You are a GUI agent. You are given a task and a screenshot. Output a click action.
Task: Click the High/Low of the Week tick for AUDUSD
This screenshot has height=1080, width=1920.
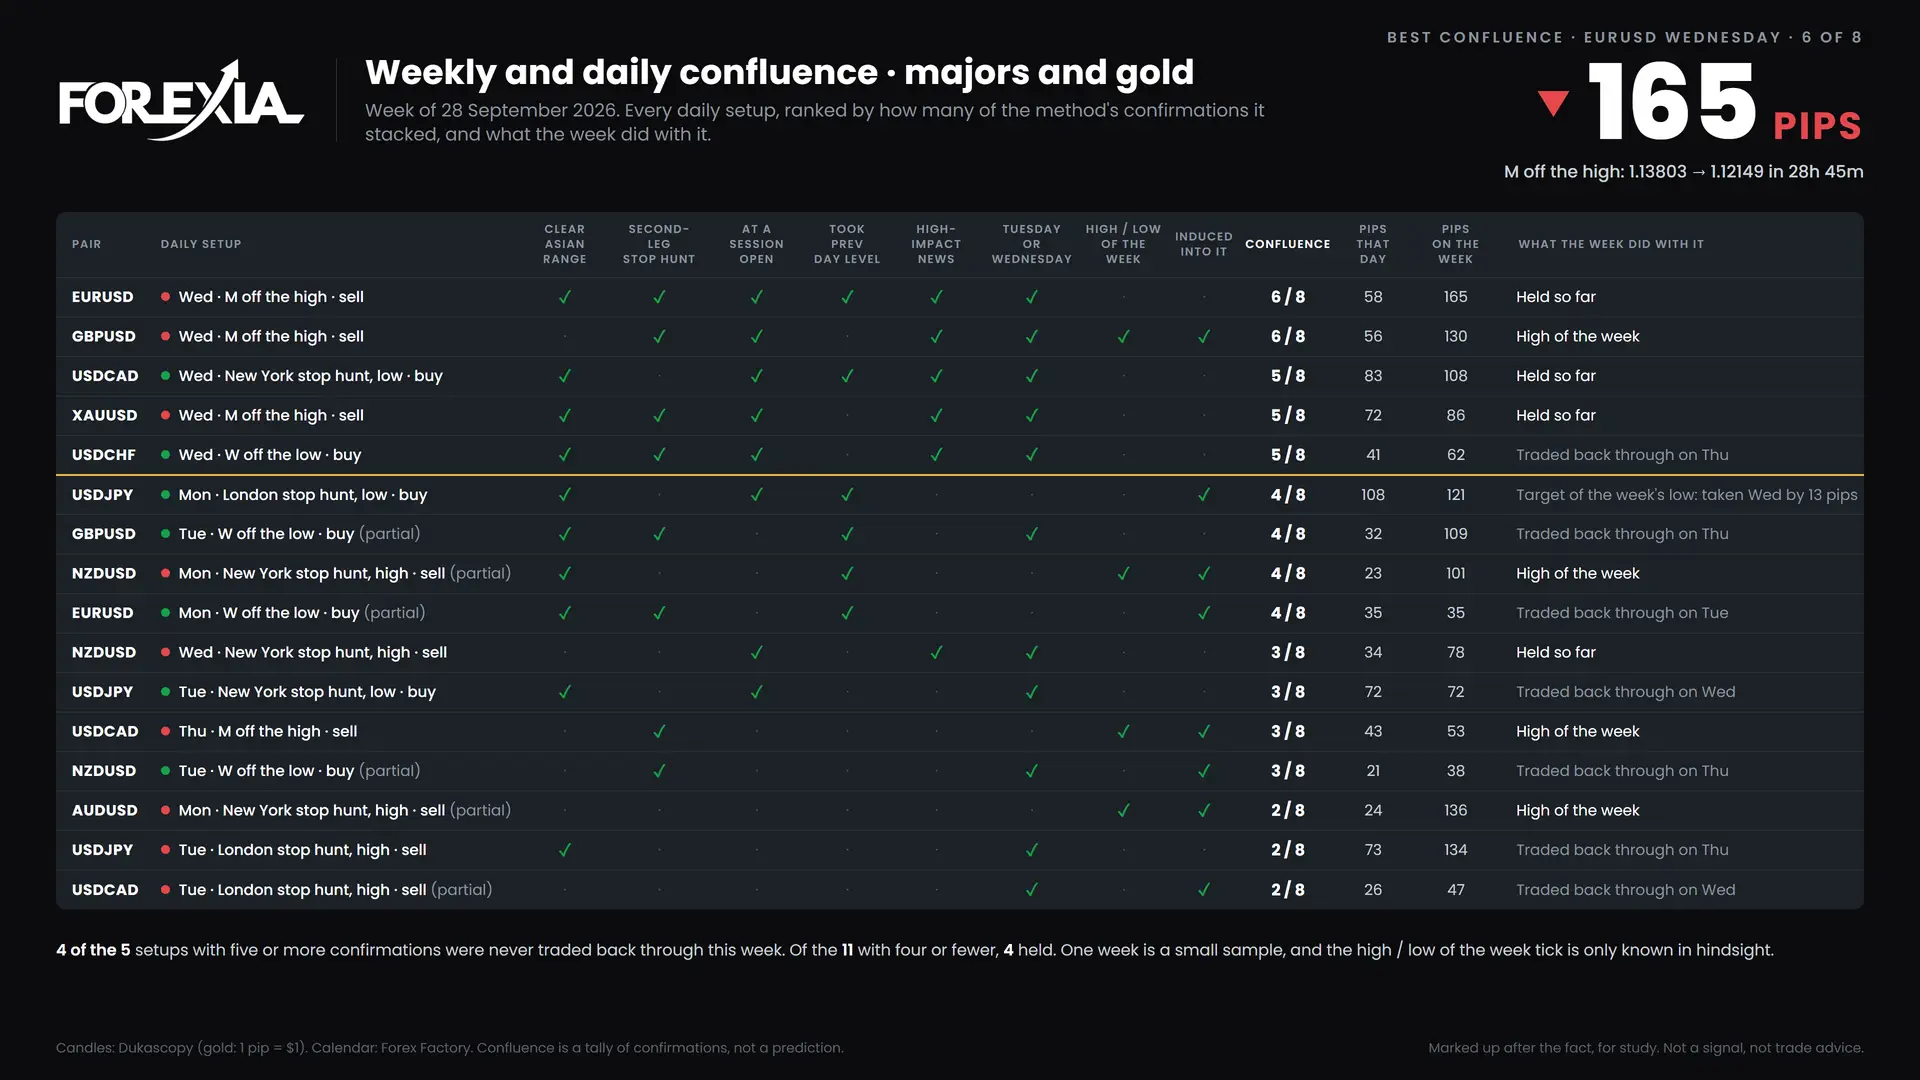tap(1123, 810)
